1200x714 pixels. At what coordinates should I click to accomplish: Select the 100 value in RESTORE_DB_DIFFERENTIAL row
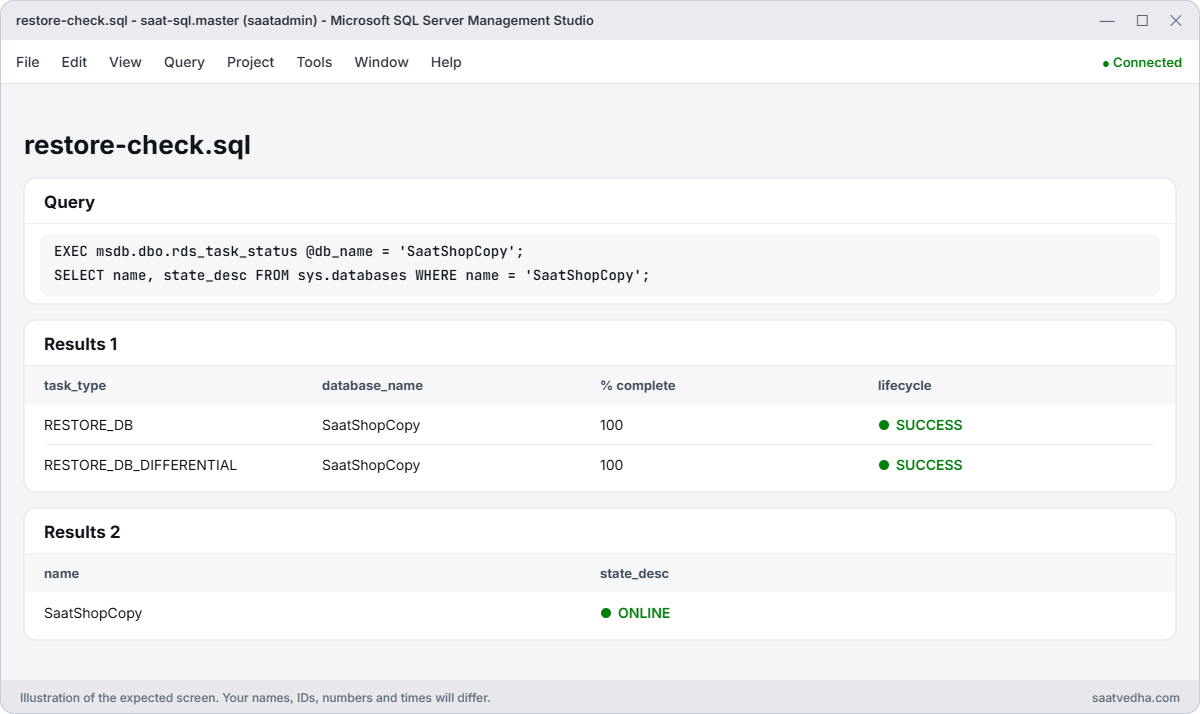pyautogui.click(x=611, y=465)
